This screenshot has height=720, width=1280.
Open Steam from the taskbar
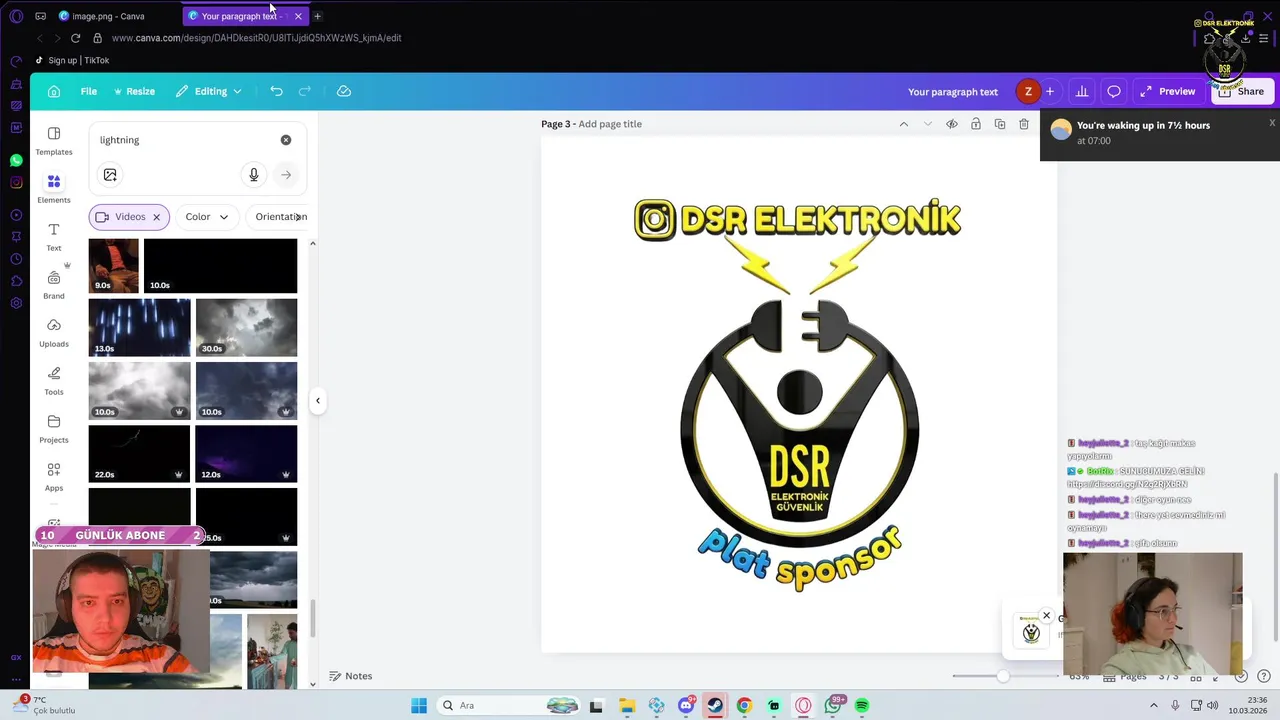(715, 706)
